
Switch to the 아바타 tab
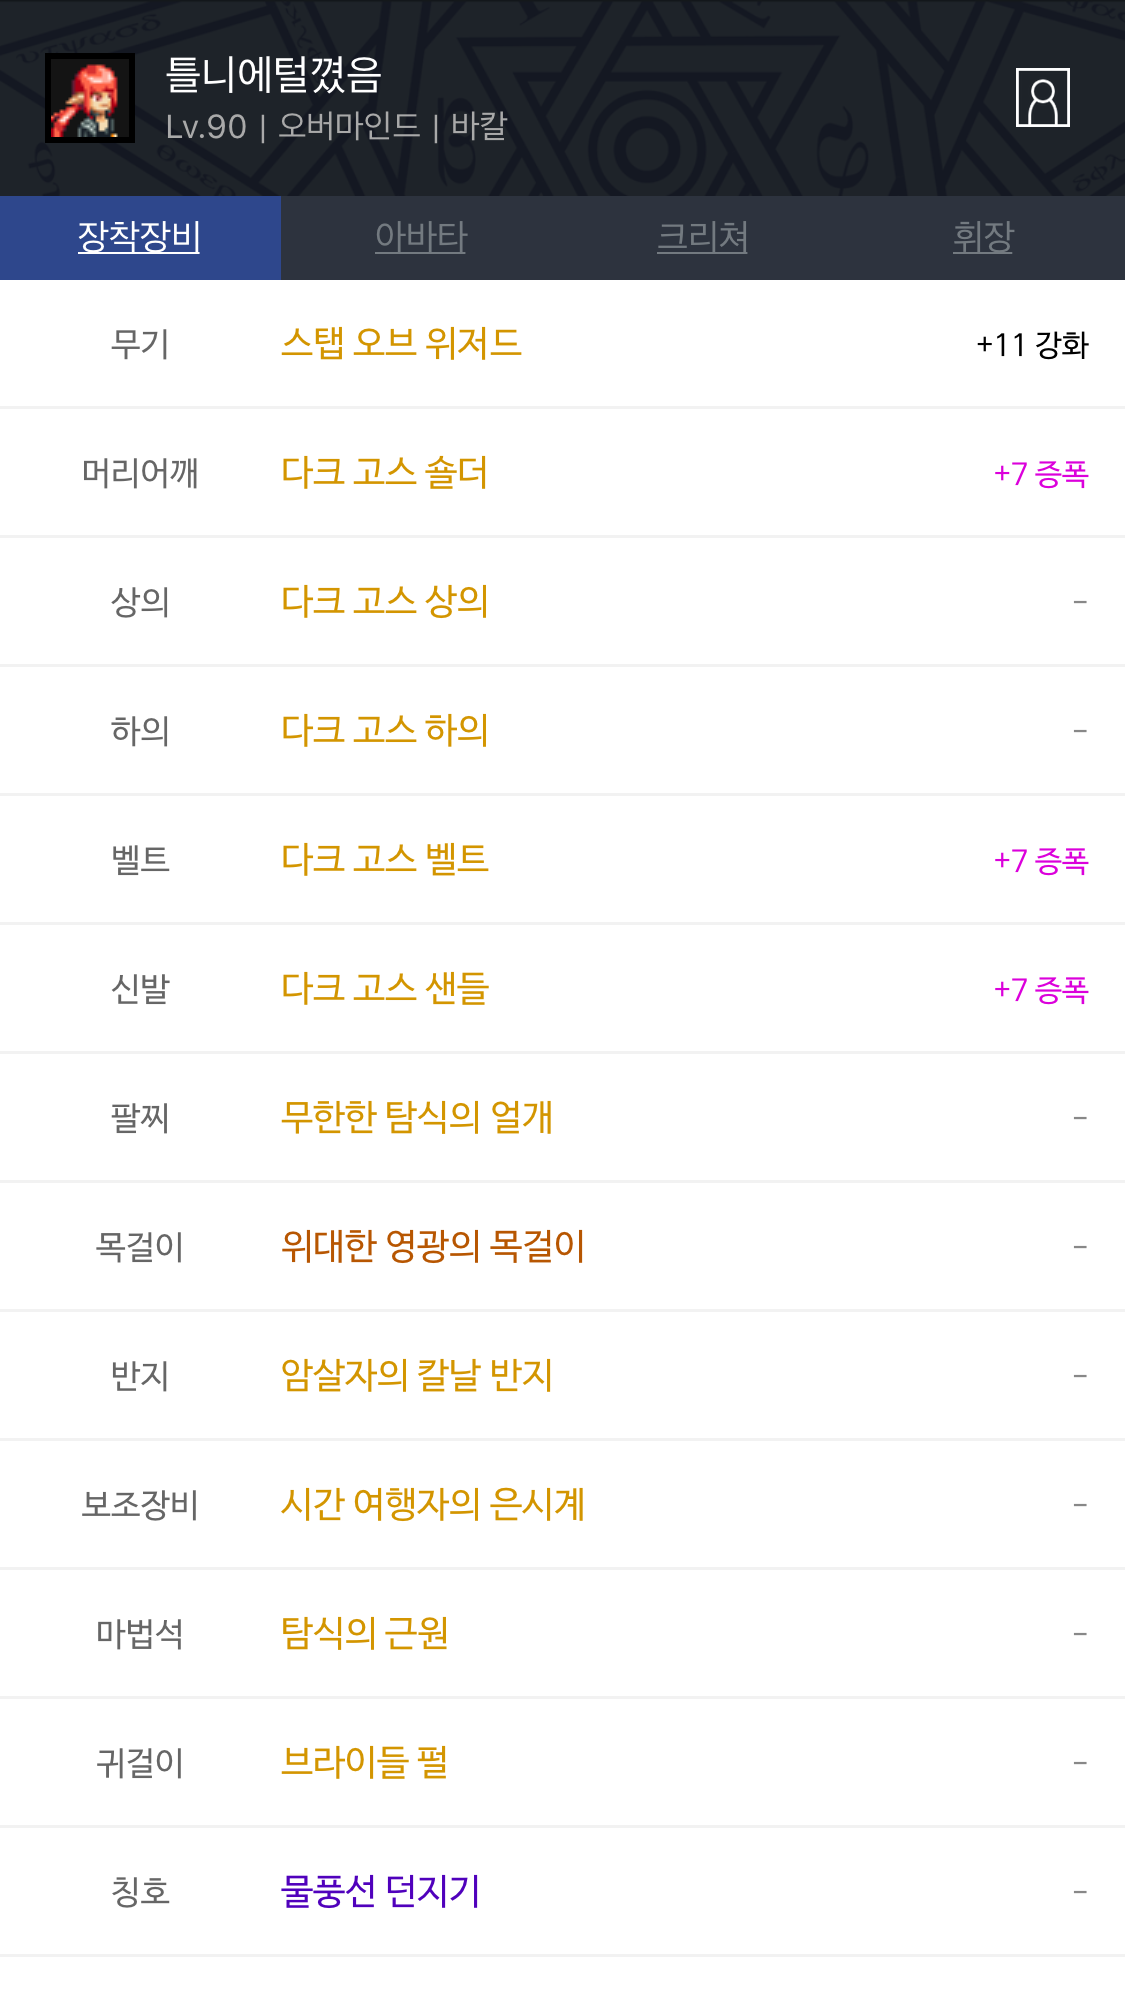click(x=421, y=237)
